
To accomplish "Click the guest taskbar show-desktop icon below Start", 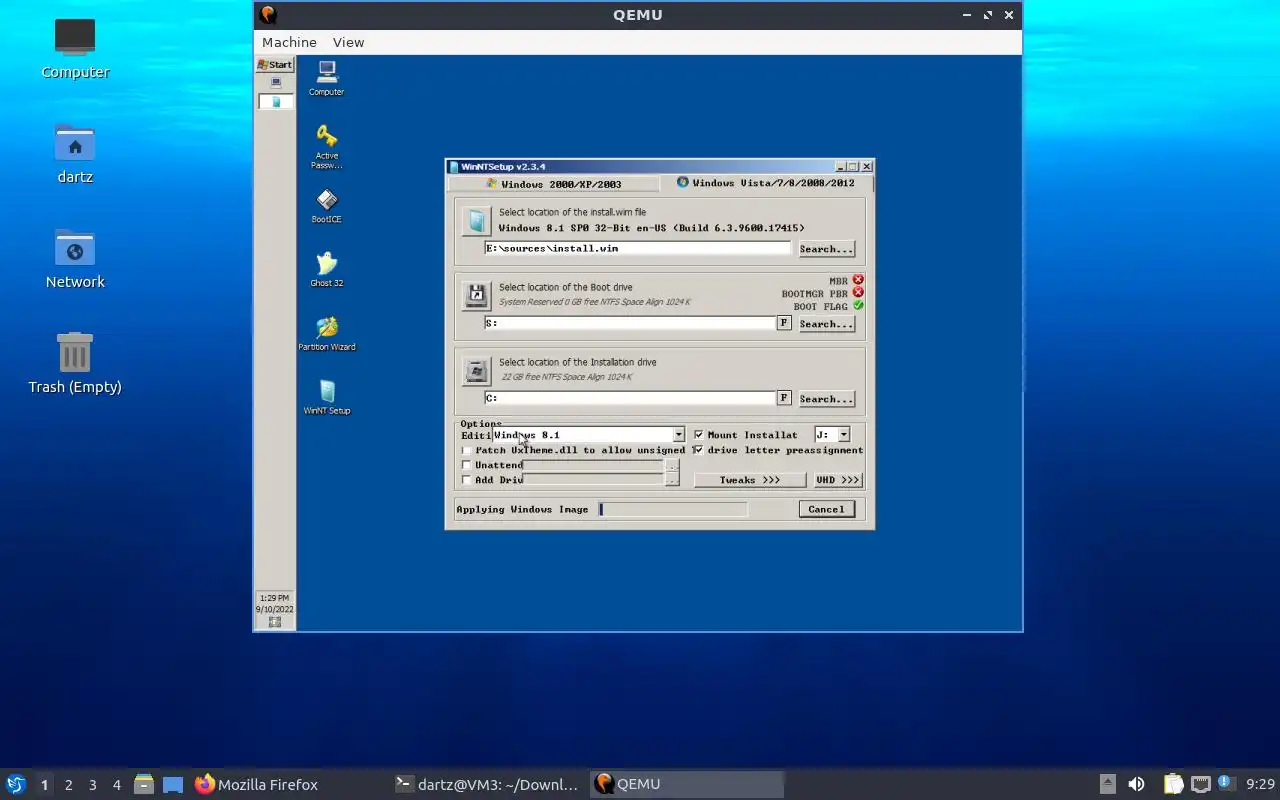I will click(276, 82).
